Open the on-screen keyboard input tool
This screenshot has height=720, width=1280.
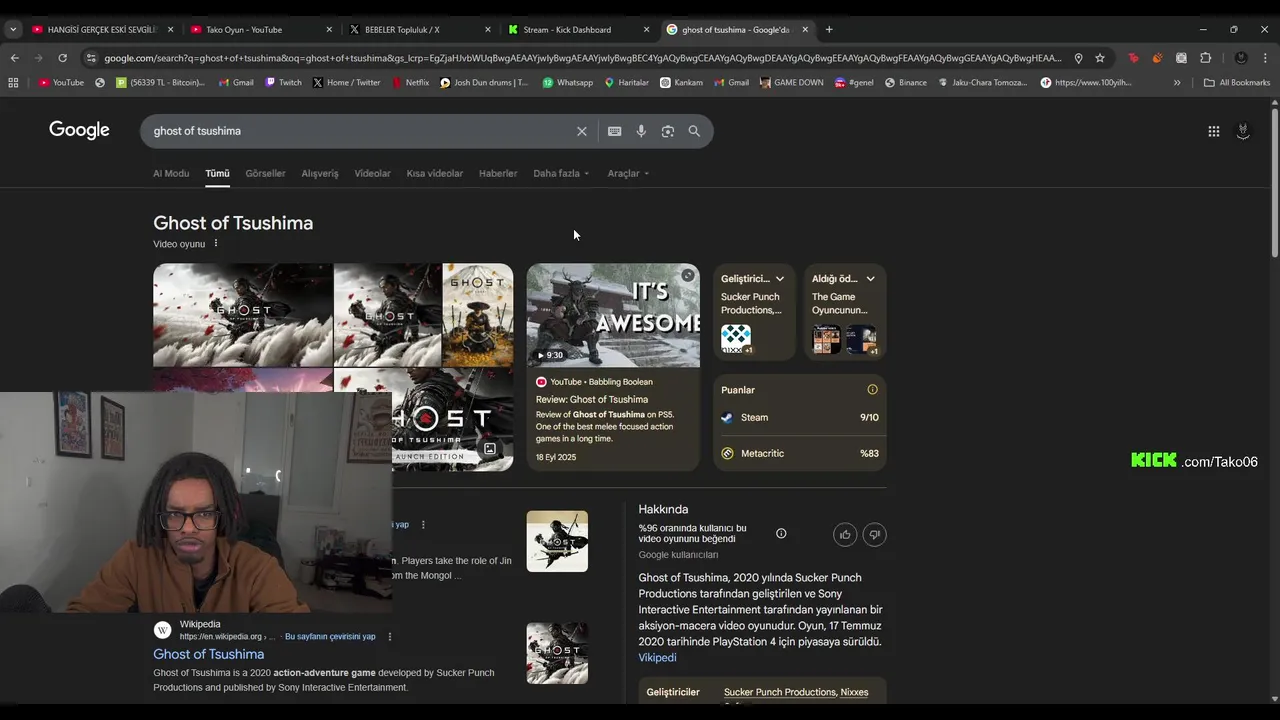click(x=614, y=131)
